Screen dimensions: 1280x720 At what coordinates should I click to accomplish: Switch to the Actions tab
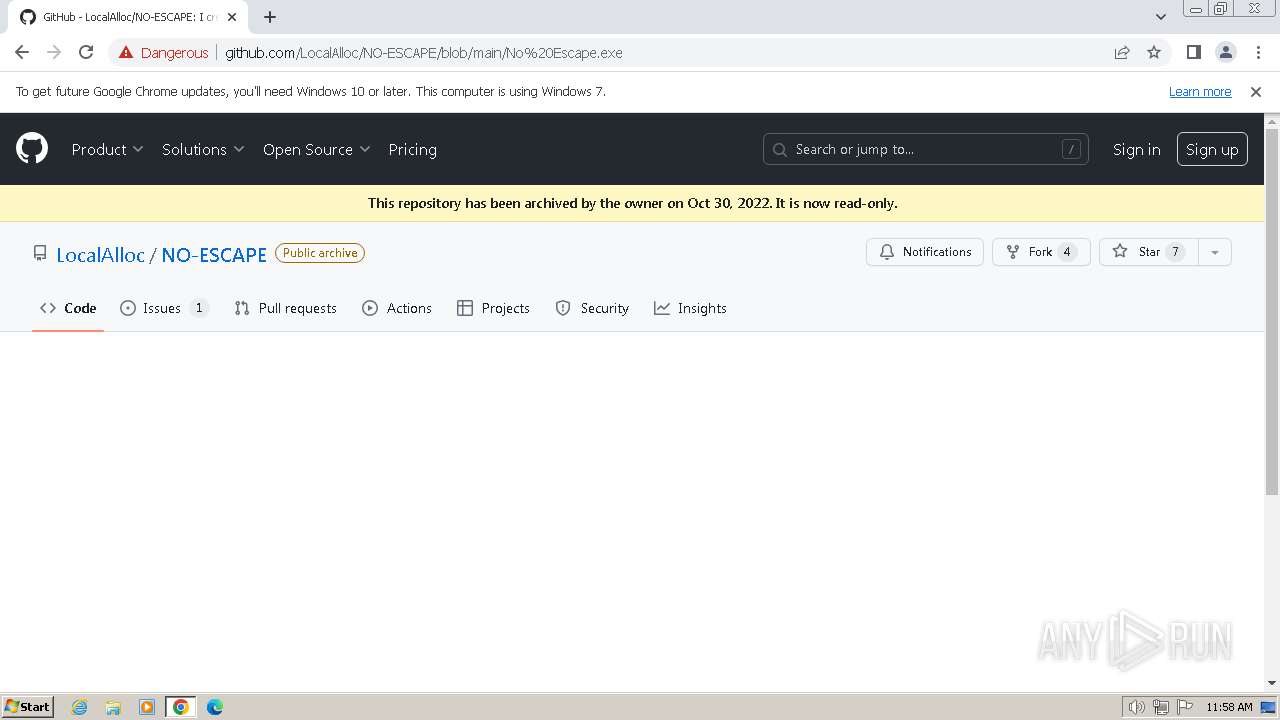(x=397, y=308)
